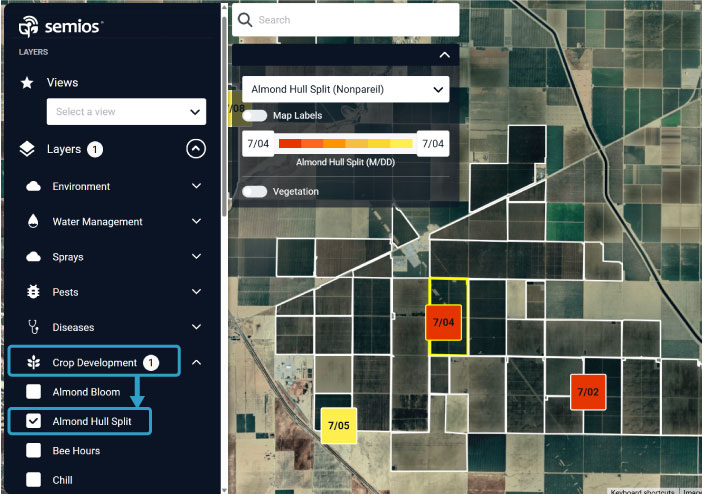Click the Almond Hull Split color gradient bar
702x494 pixels.
tap(345, 143)
